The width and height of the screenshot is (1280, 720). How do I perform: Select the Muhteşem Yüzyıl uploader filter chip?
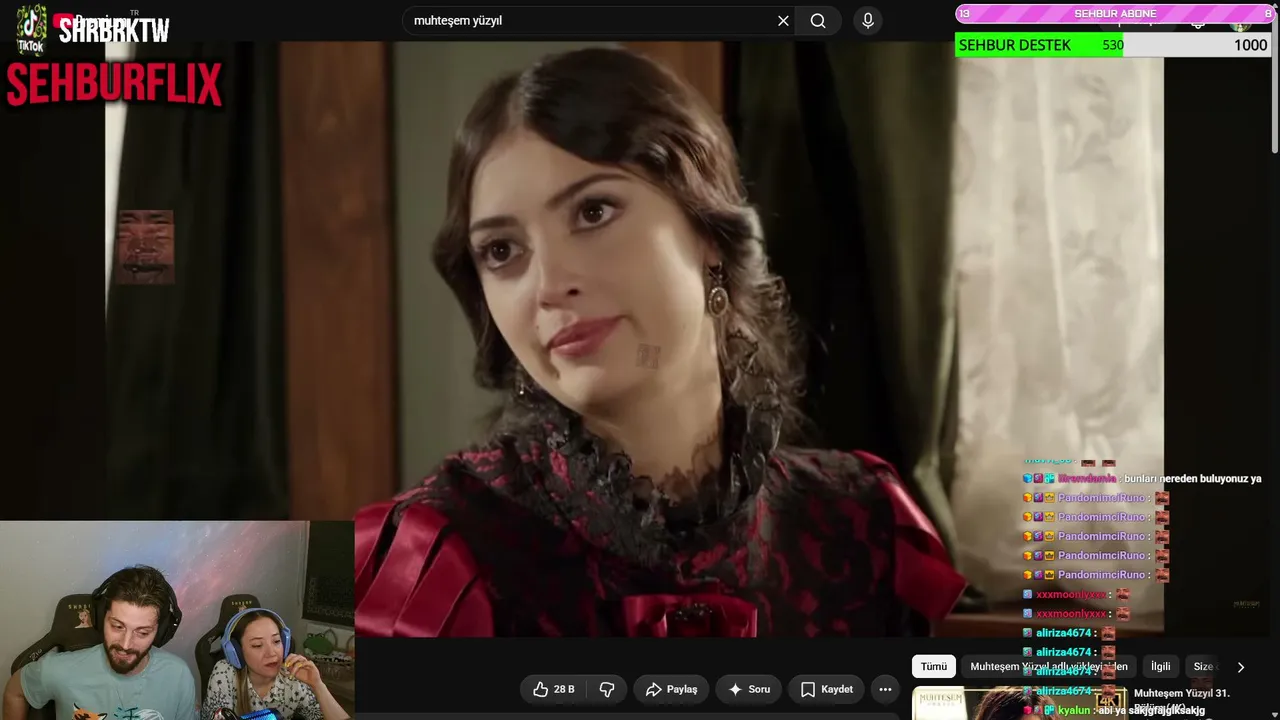(x=1049, y=667)
